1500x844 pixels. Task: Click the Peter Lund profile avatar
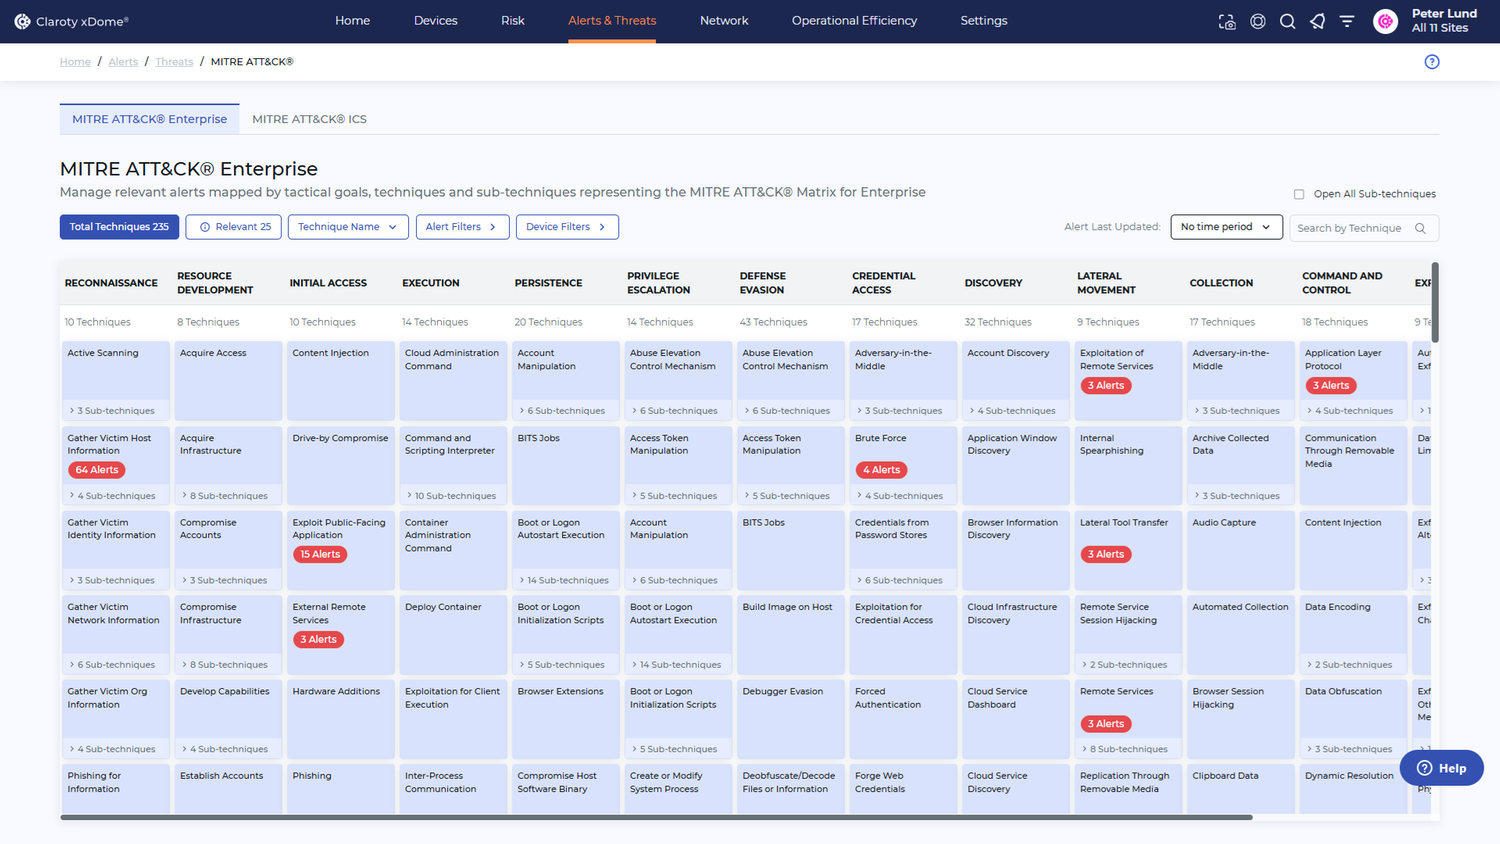(1385, 21)
